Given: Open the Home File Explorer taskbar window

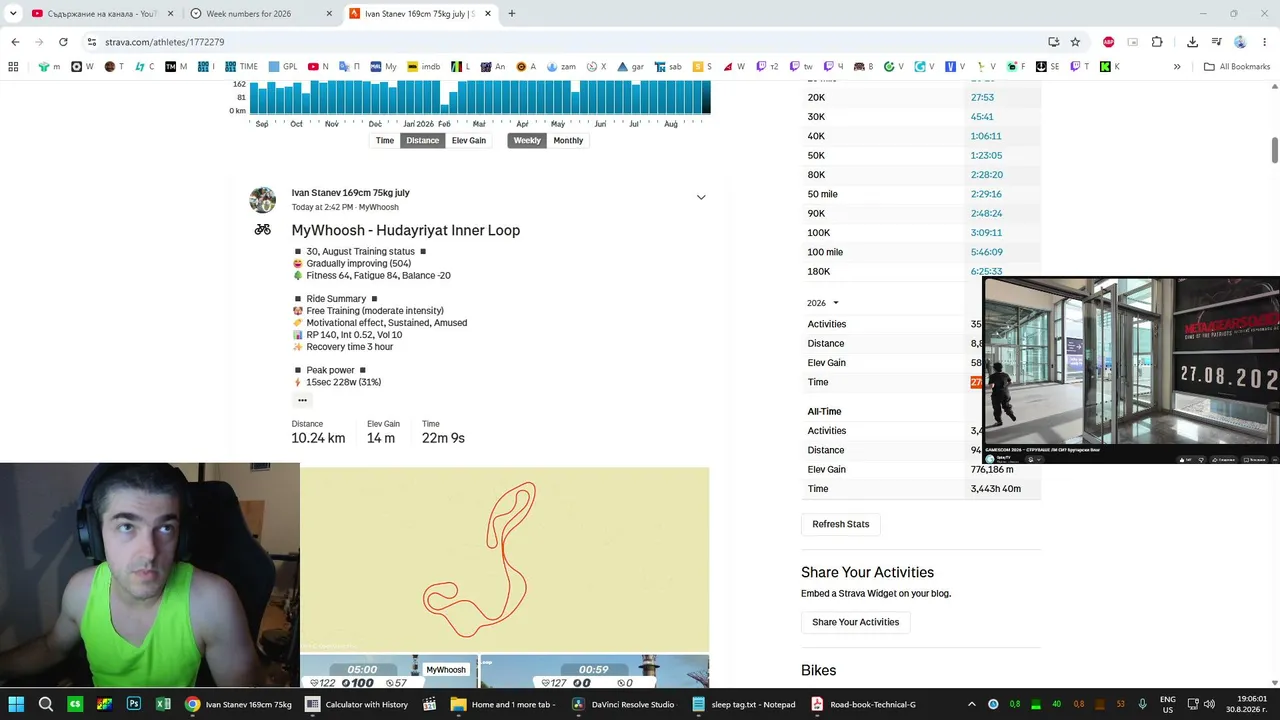Looking at the screenshot, I should pos(504,704).
